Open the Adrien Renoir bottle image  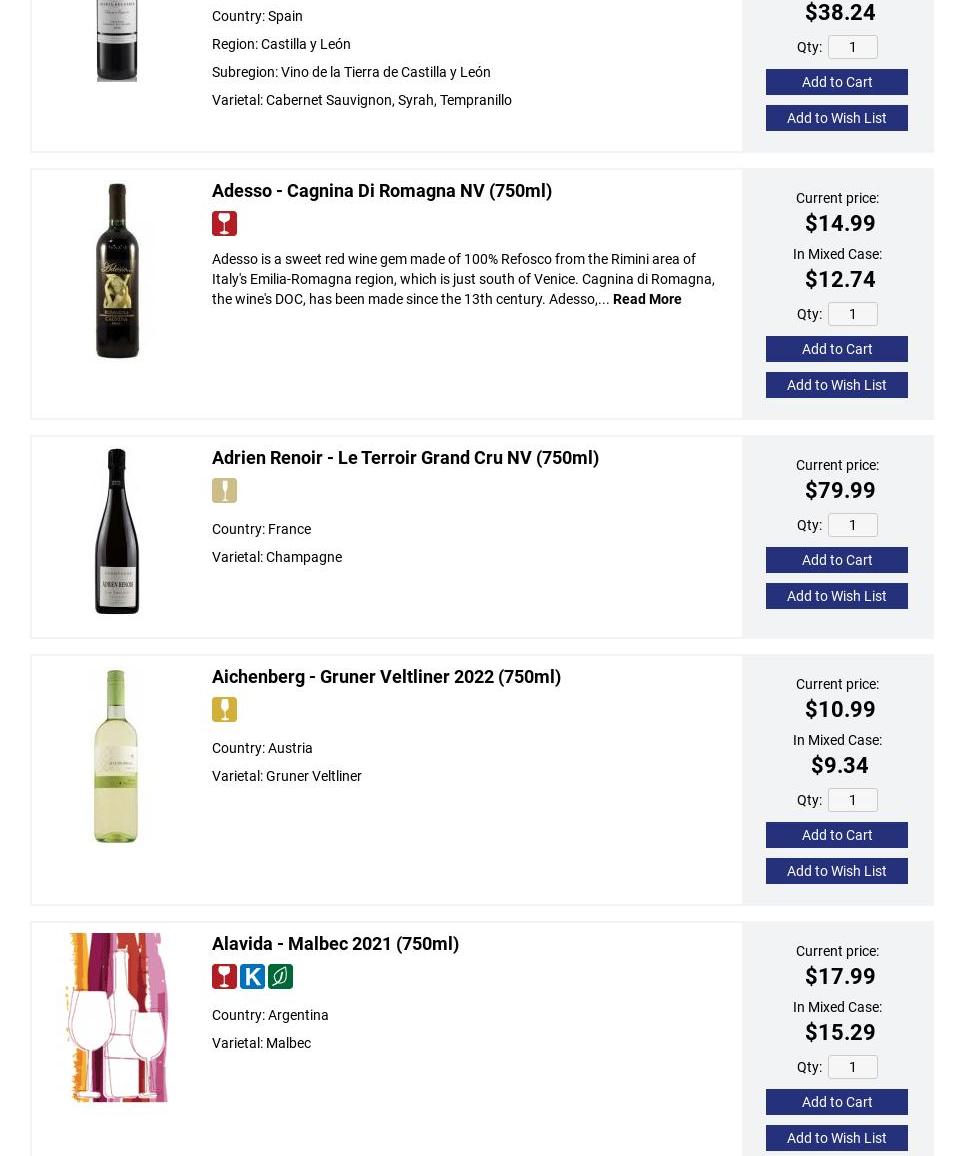click(117, 531)
